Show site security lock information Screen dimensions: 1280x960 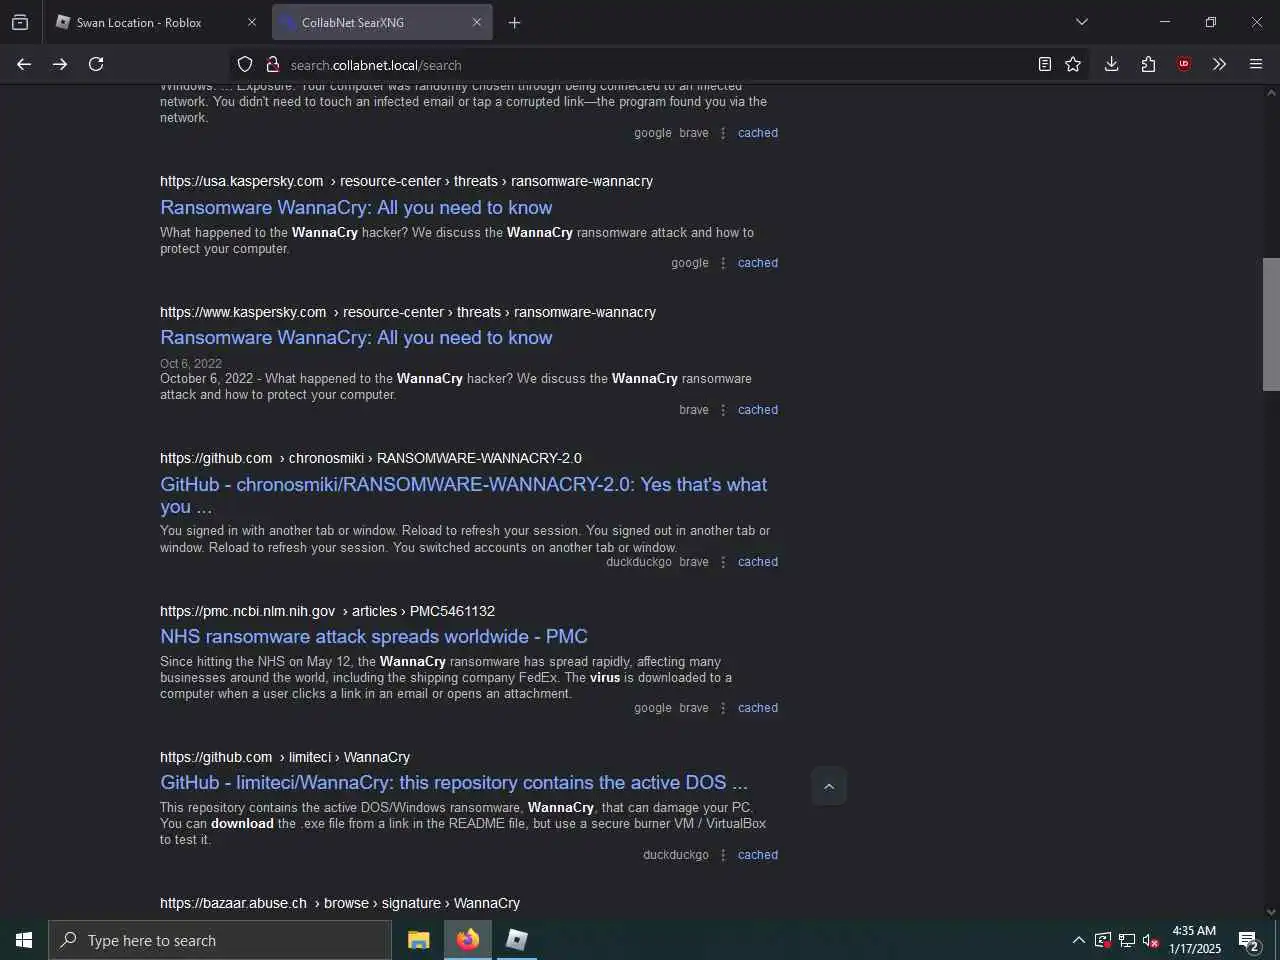coord(272,64)
